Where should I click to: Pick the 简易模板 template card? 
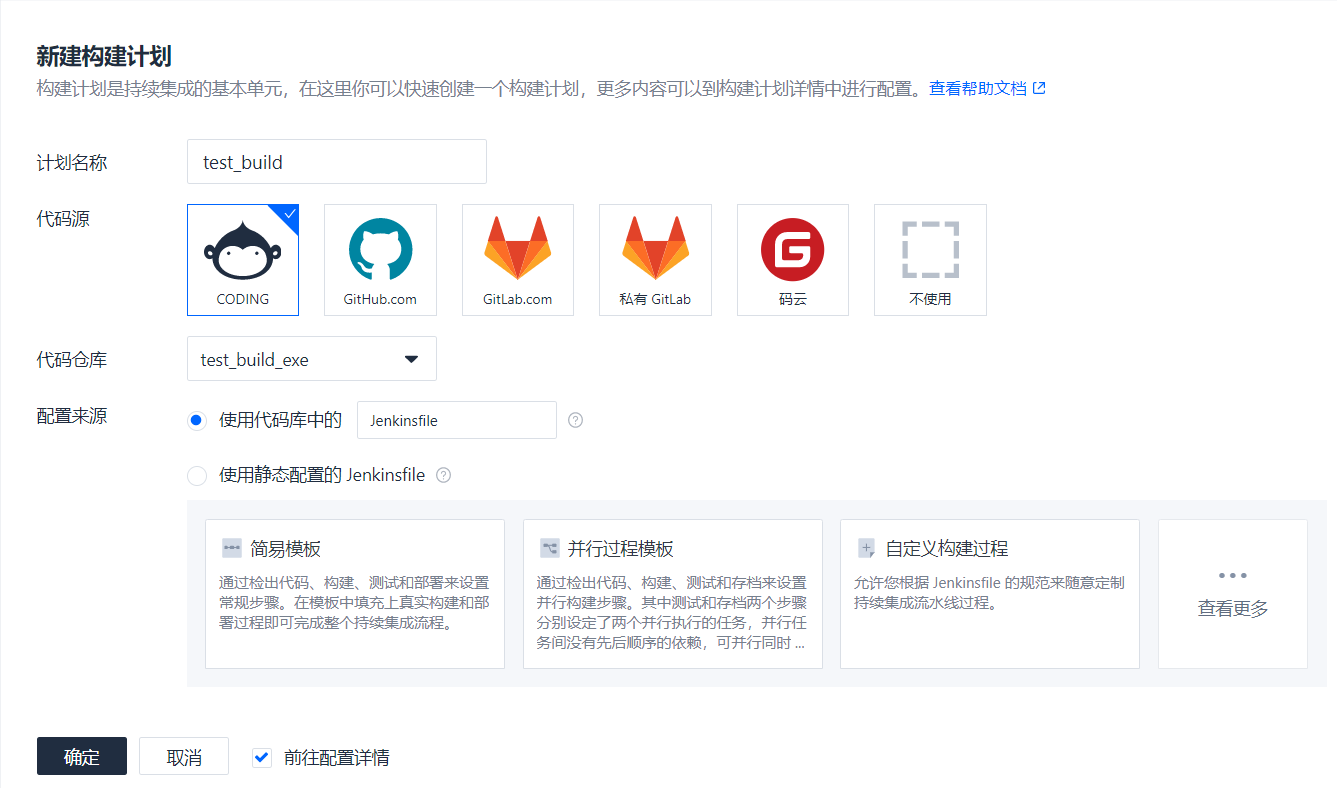(x=354, y=593)
